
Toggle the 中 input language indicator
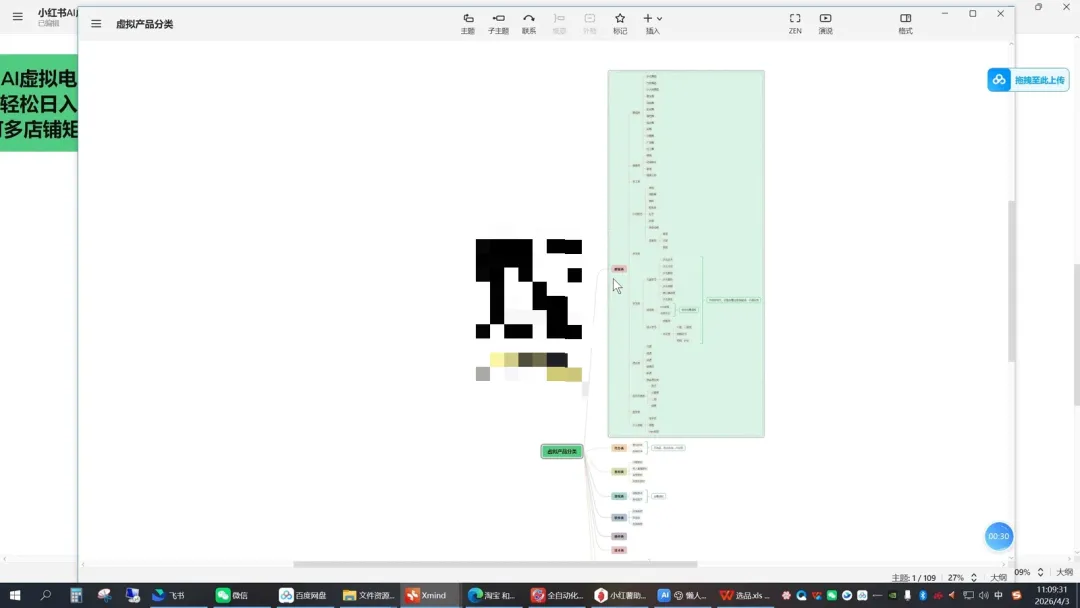click(999, 595)
